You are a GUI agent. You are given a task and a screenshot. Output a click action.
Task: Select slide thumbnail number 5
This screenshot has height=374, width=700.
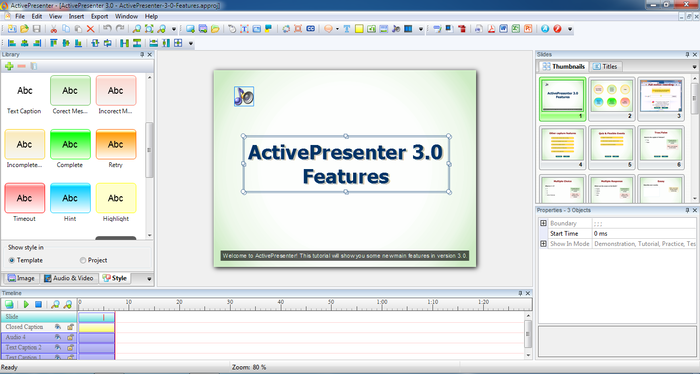pyautogui.click(x=612, y=148)
